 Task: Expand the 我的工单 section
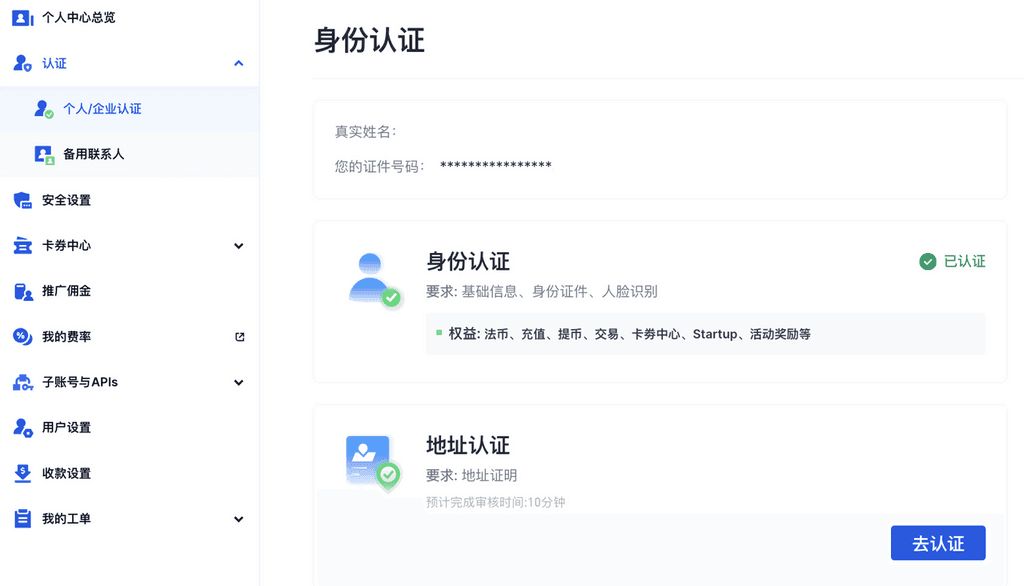(x=238, y=519)
